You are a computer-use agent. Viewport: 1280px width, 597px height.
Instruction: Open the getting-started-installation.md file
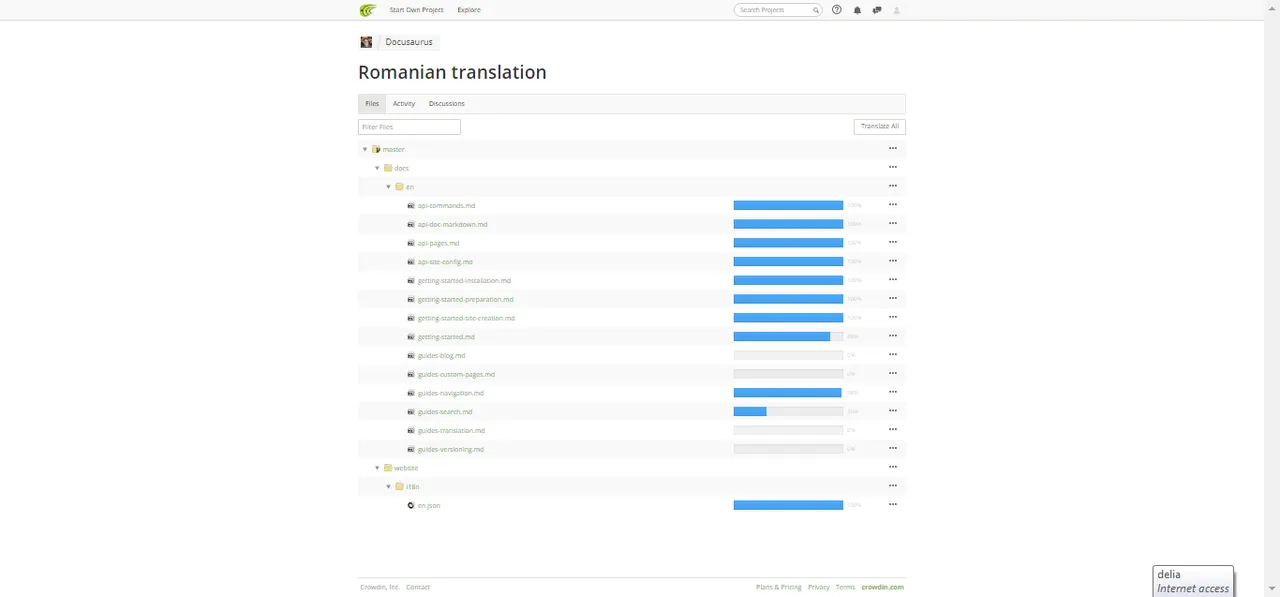coord(464,280)
